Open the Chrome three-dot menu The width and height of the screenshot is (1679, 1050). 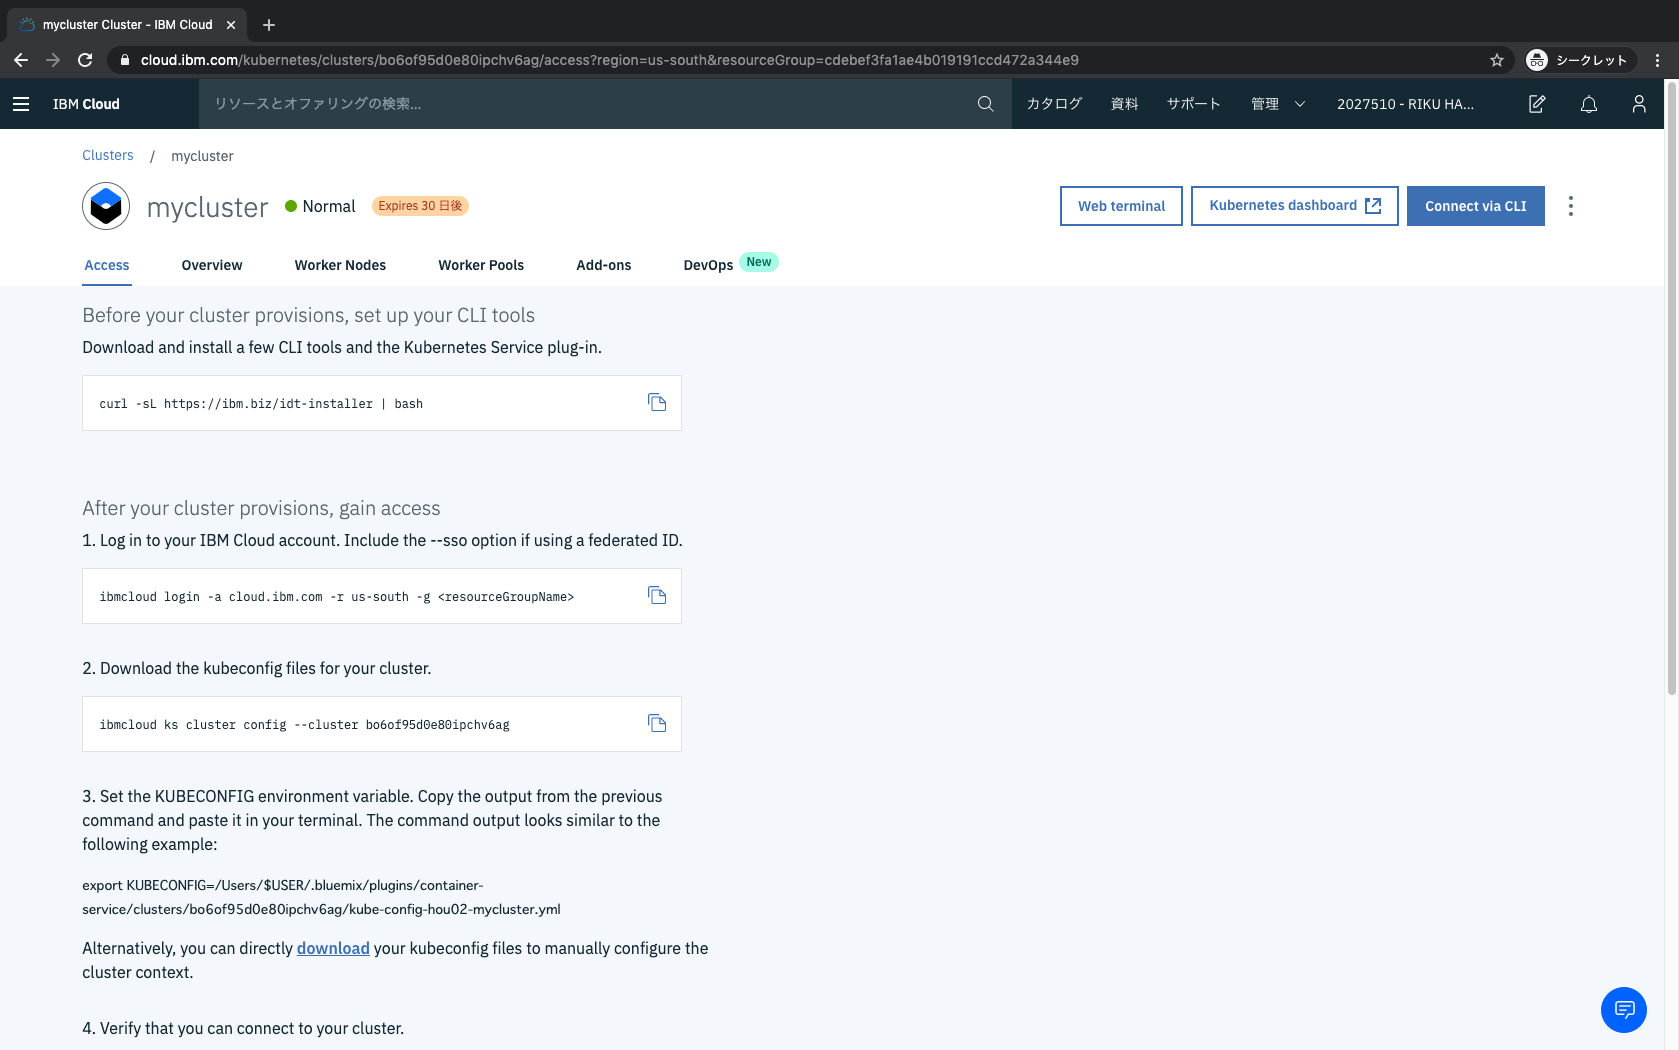pos(1657,60)
